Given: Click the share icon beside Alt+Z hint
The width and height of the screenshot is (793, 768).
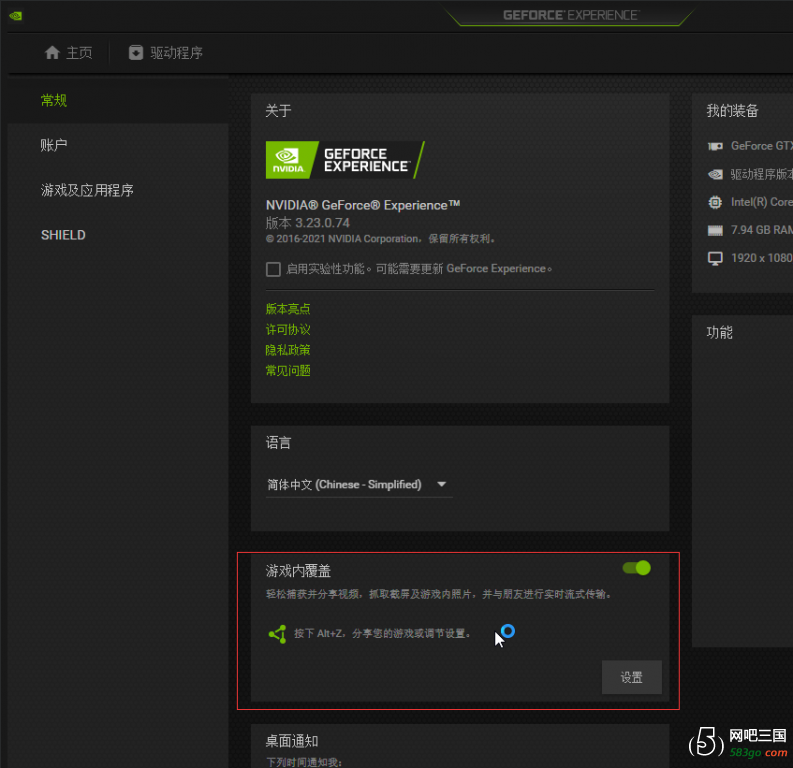Looking at the screenshot, I should (277, 634).
